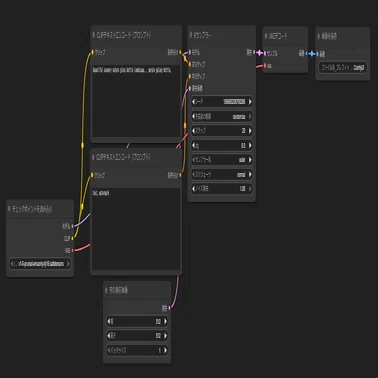Collapse the upper CLIPテキストエンコード node via its title dot

[94, 35]
